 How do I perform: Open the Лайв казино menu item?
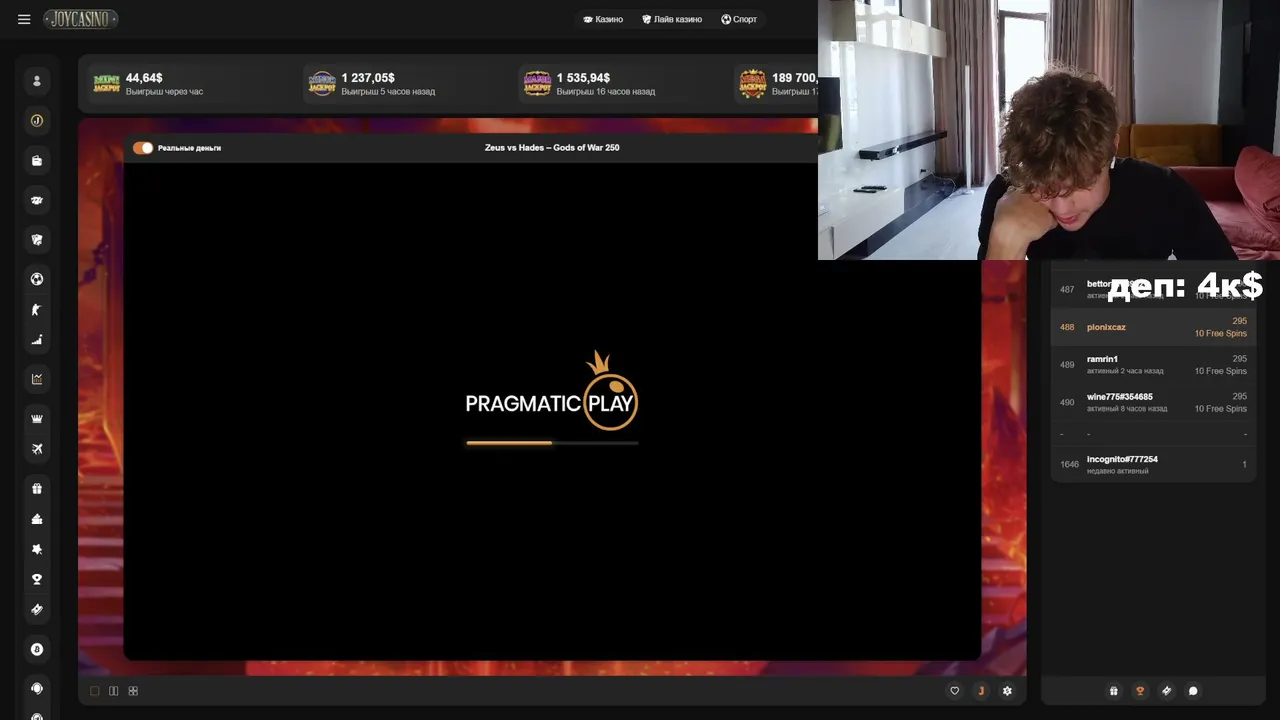[672, 19]
